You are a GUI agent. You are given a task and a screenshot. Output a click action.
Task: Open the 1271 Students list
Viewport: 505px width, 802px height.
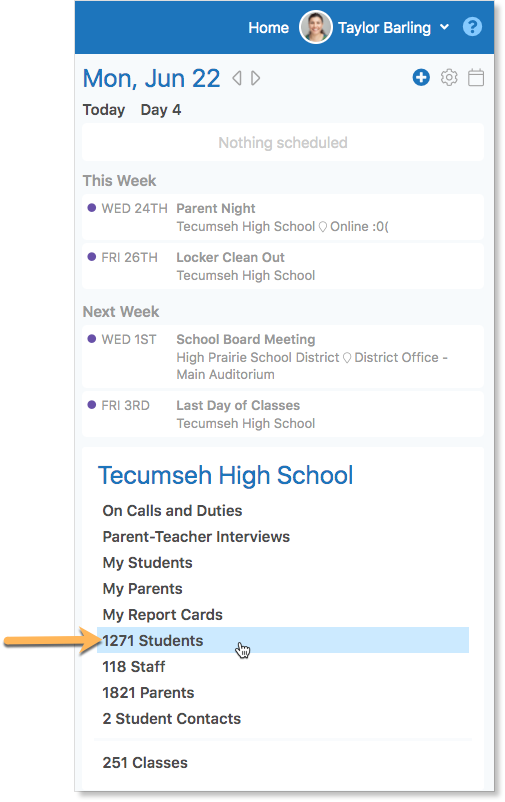[x=283, y=640]
